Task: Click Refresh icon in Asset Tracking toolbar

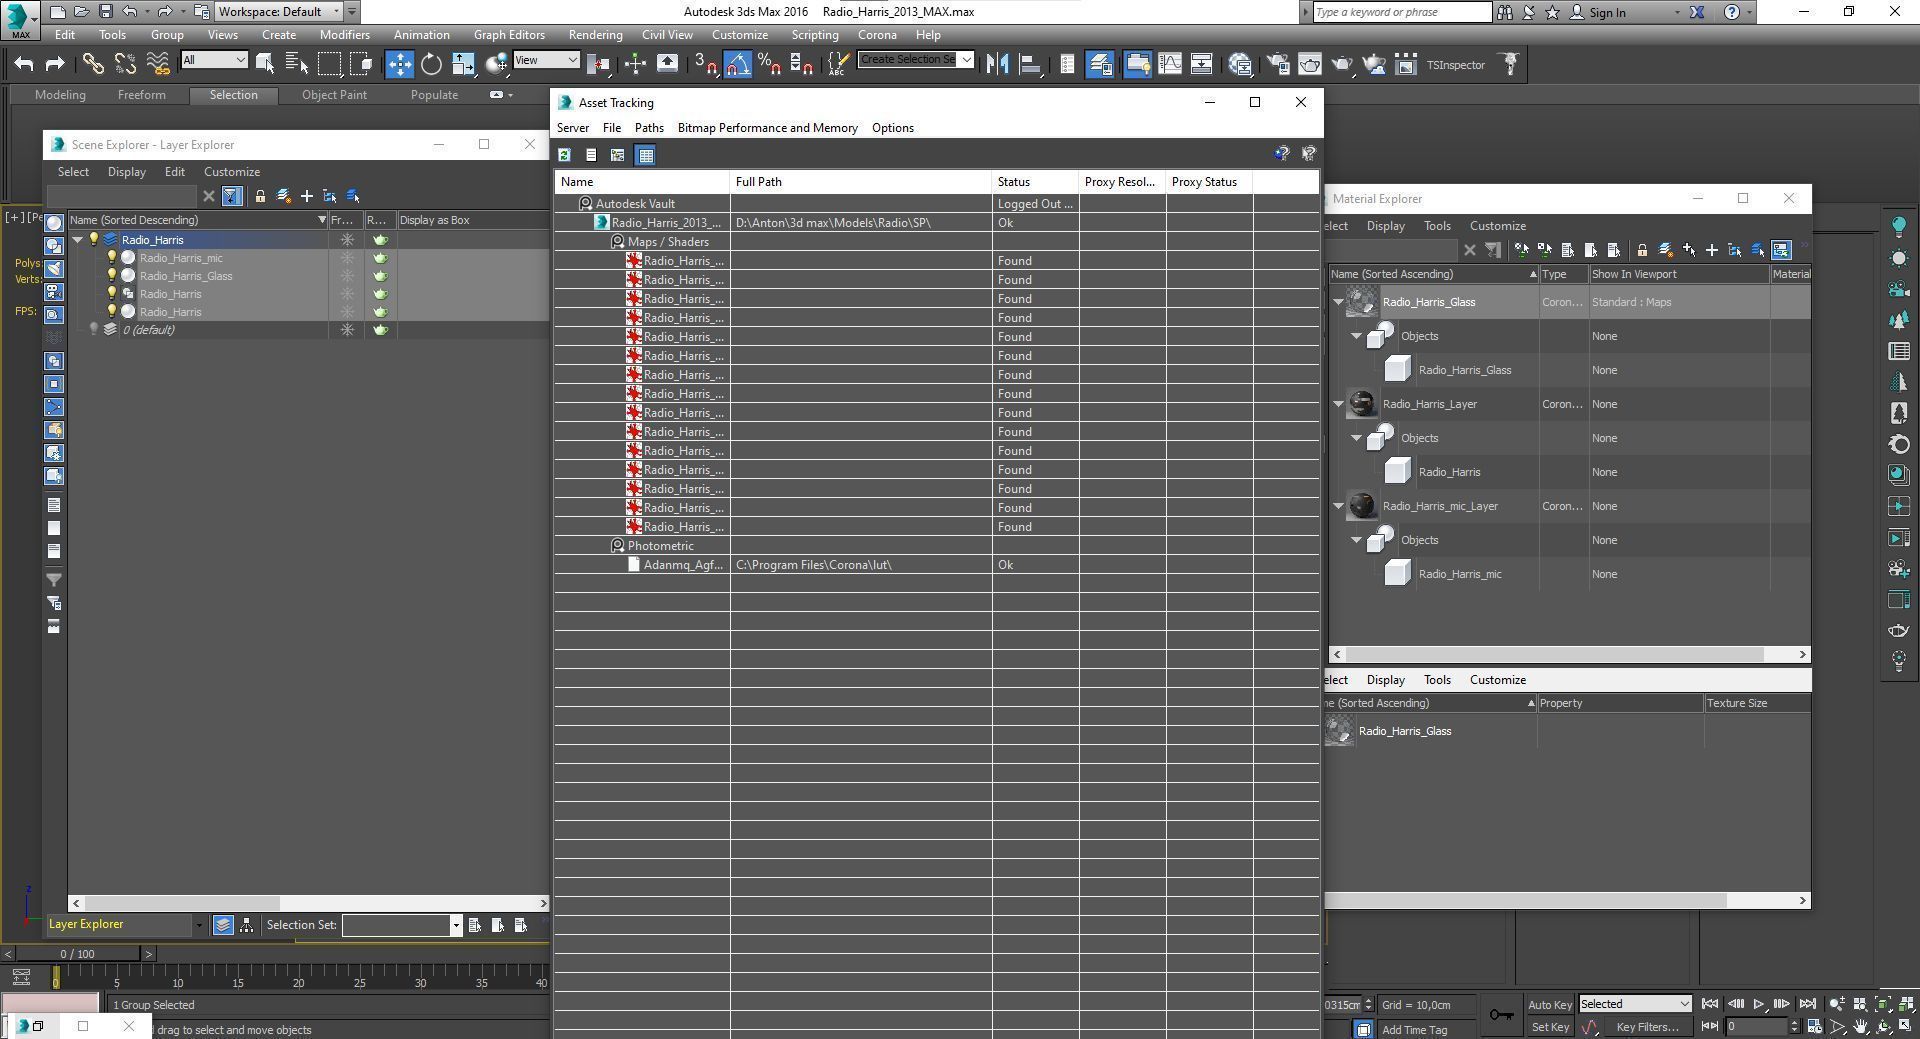Action: click(565, 155)
